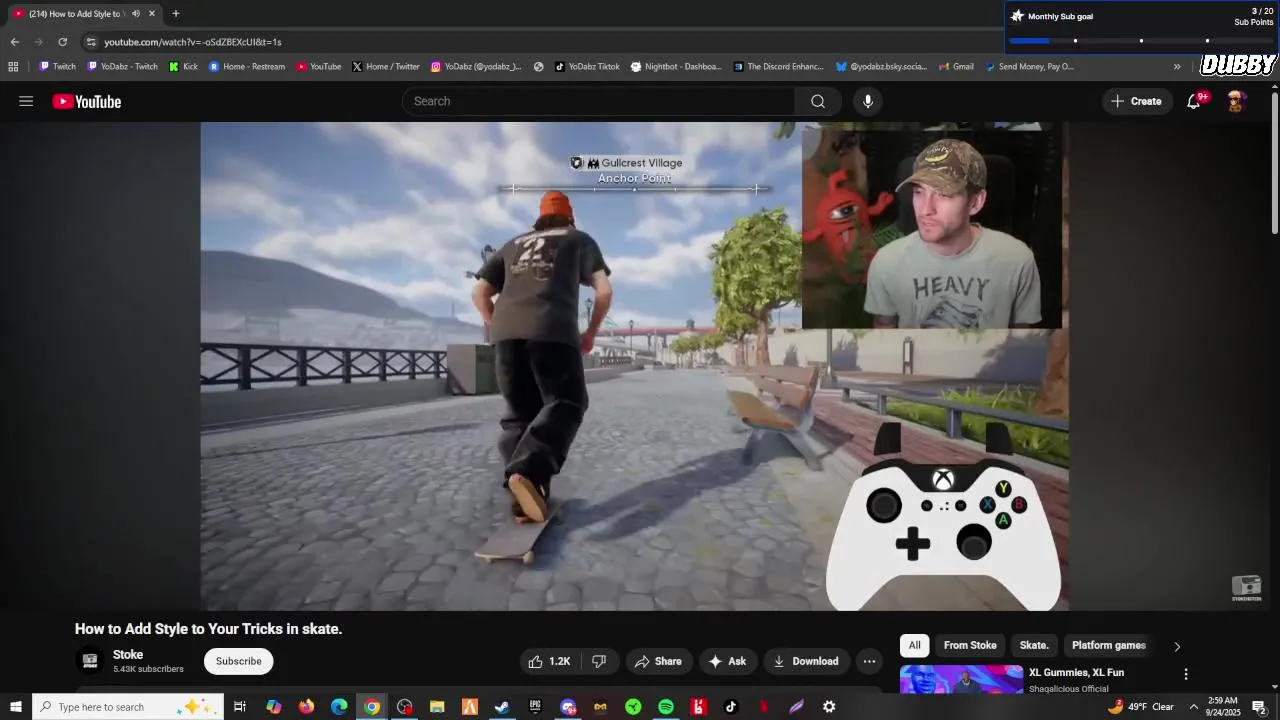Open File Explorer from taskbar
This screenshot has width=1280, height=720.
(x=437, y=707)
